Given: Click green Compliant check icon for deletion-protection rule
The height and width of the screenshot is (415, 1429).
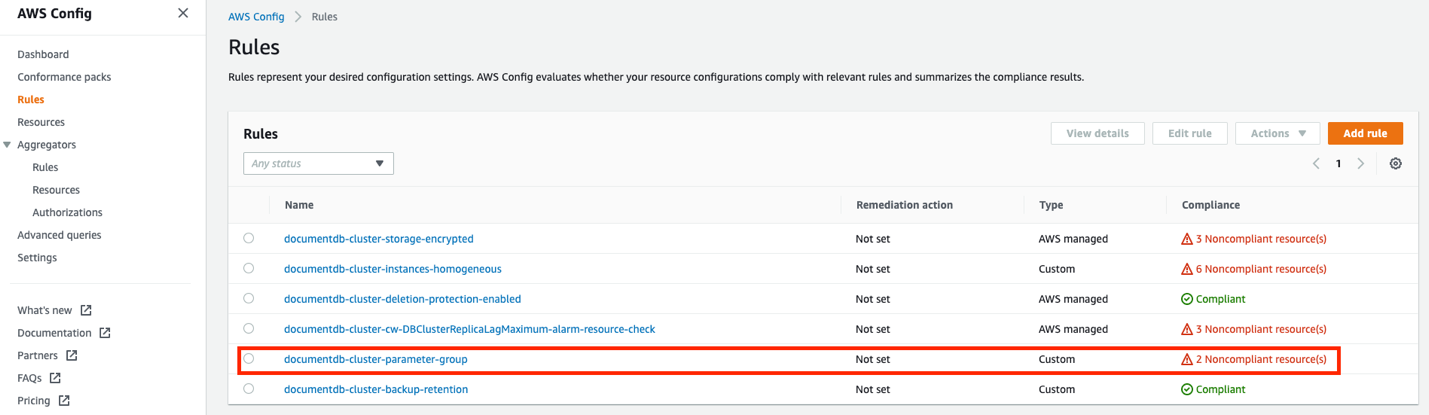Looking at the screenshot, I should tap(1187, 299).
